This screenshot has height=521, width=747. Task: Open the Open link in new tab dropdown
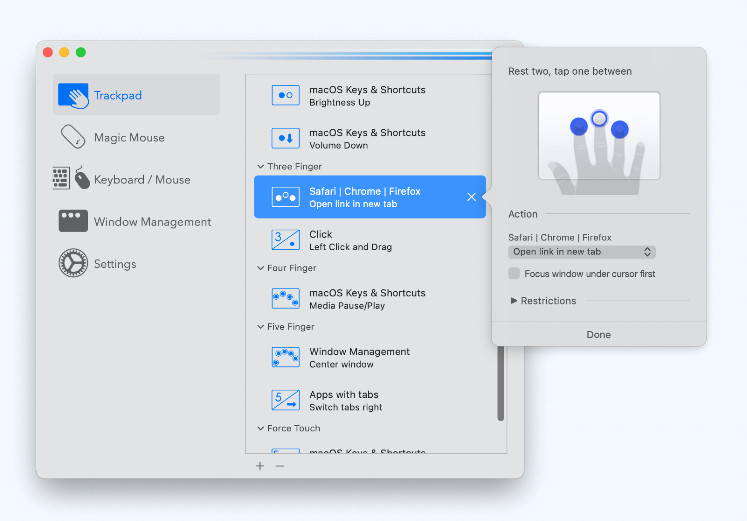582,252
